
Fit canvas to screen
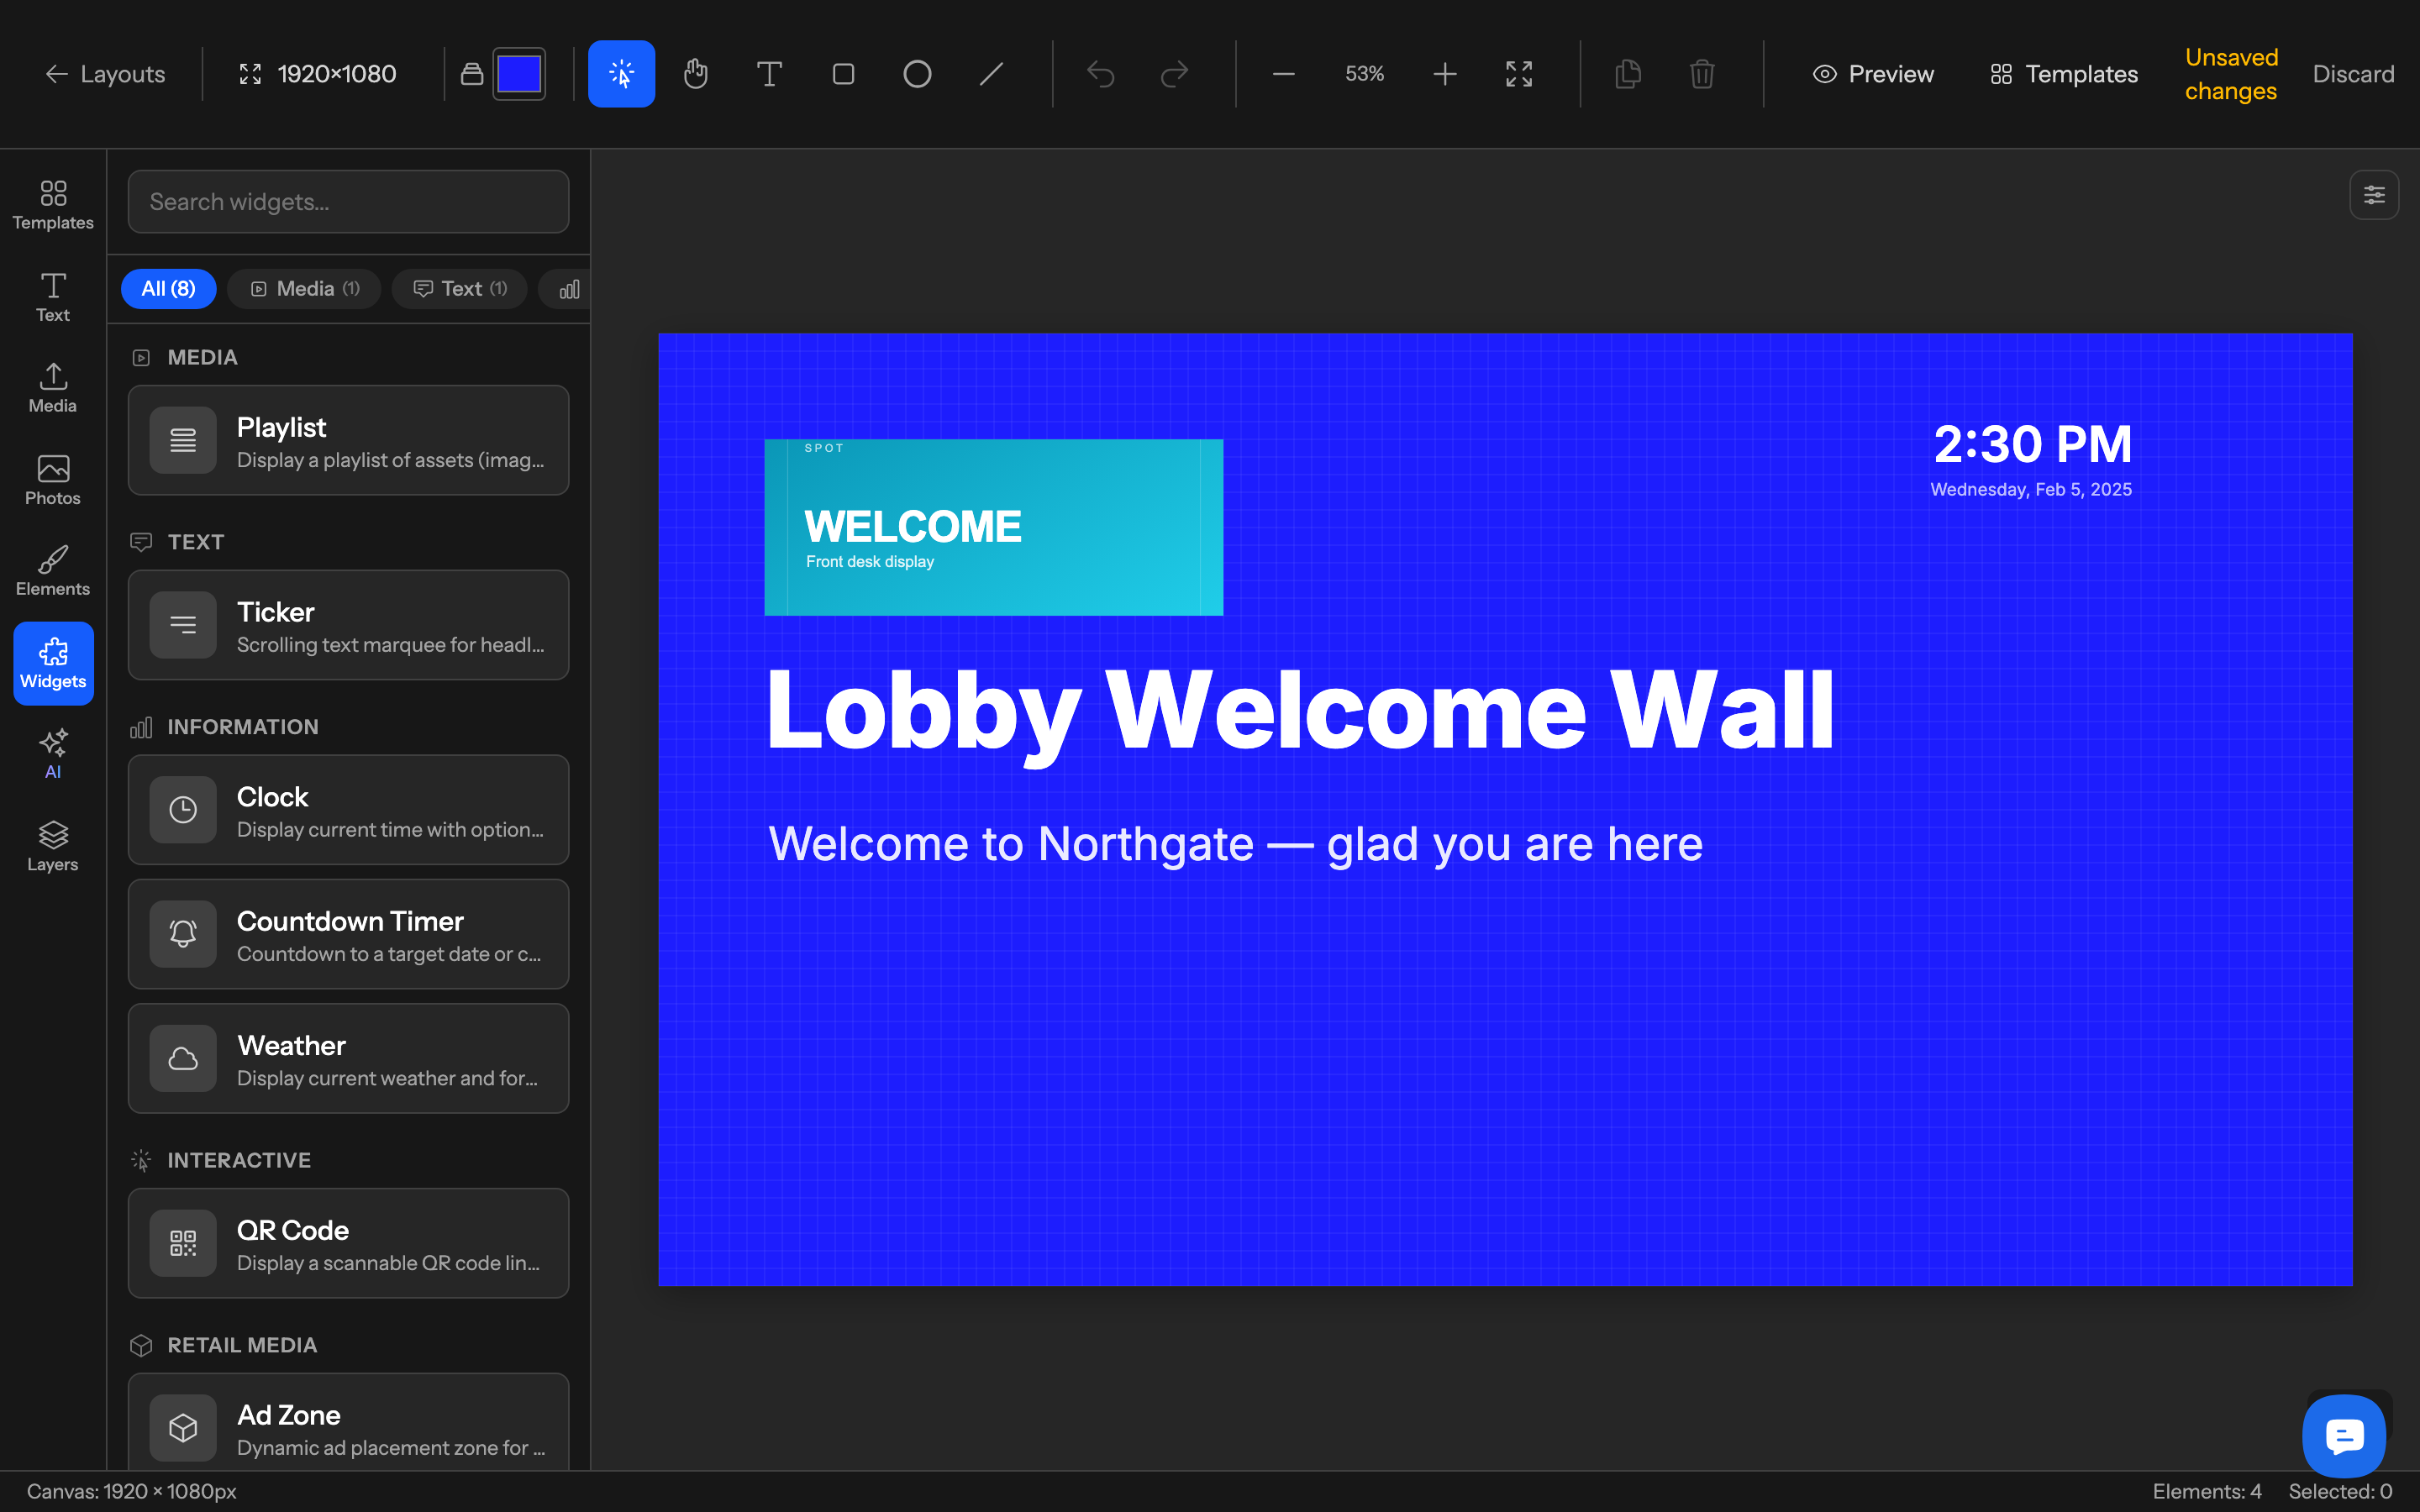(x=1519, y=74)
